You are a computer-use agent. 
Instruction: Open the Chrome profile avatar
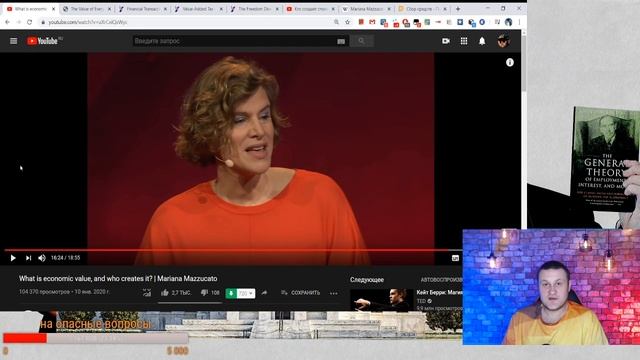point(509,22)
